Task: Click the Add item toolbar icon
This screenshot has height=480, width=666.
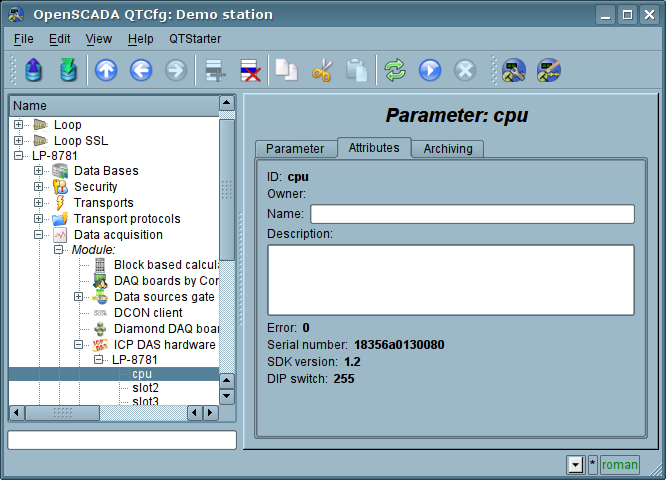Action: (x=212, y=70)
